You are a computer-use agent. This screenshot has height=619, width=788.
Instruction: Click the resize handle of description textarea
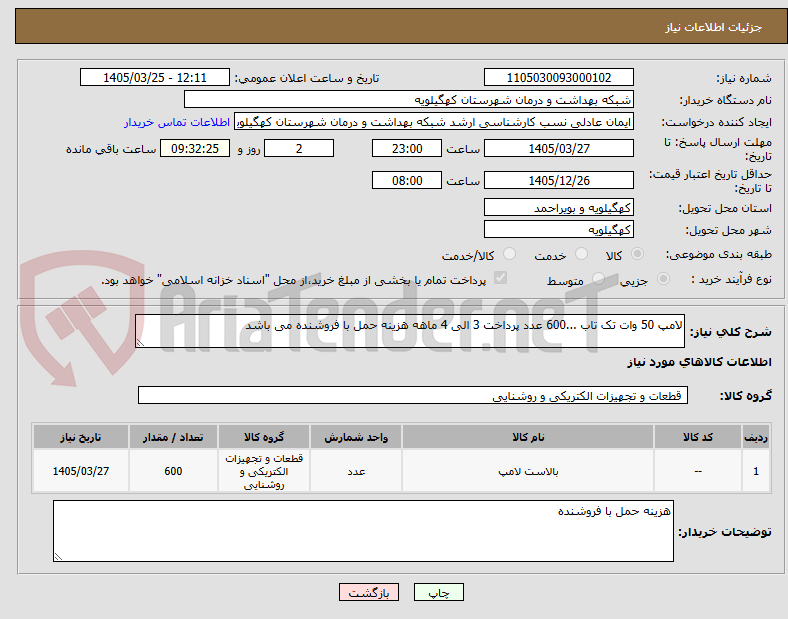pyautogui.click(x=140, y=343)
